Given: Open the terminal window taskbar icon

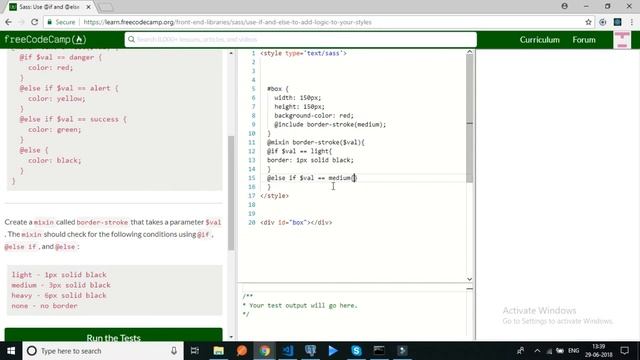Looking at the screenshot, I should point(379,351).
